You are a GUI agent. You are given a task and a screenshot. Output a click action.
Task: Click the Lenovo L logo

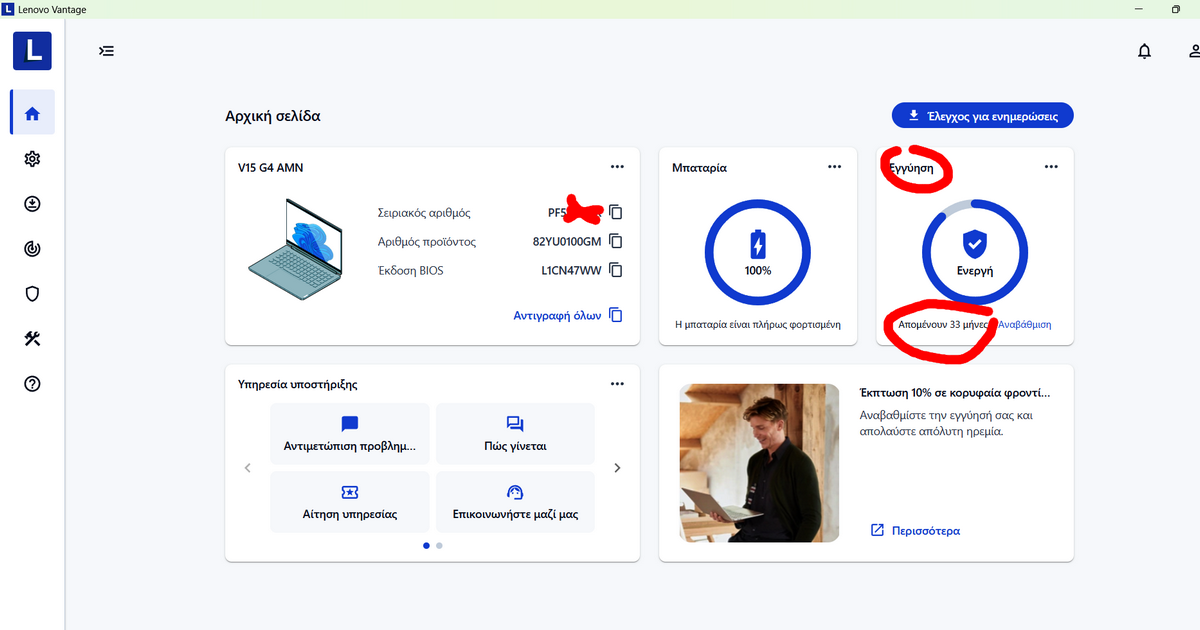pyautogui.click(x=32, y=50)
